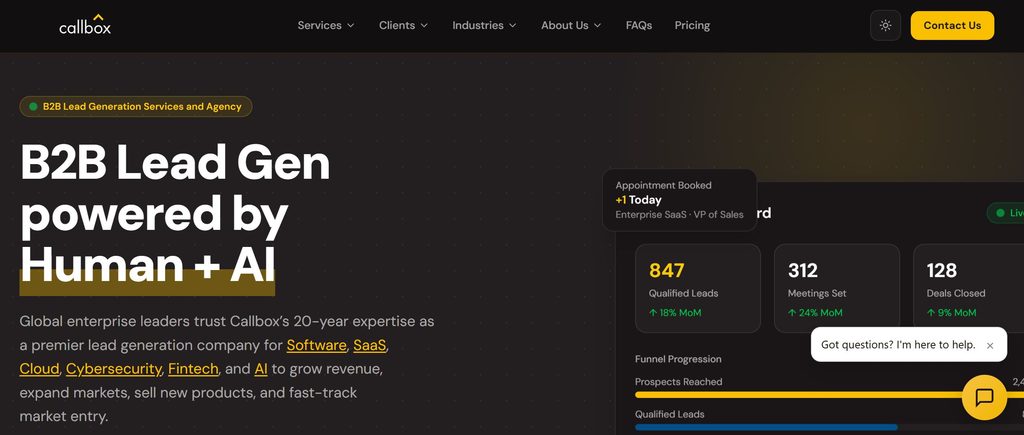Open the Pricing page
1024x435 pixels.
click(692, 25)
